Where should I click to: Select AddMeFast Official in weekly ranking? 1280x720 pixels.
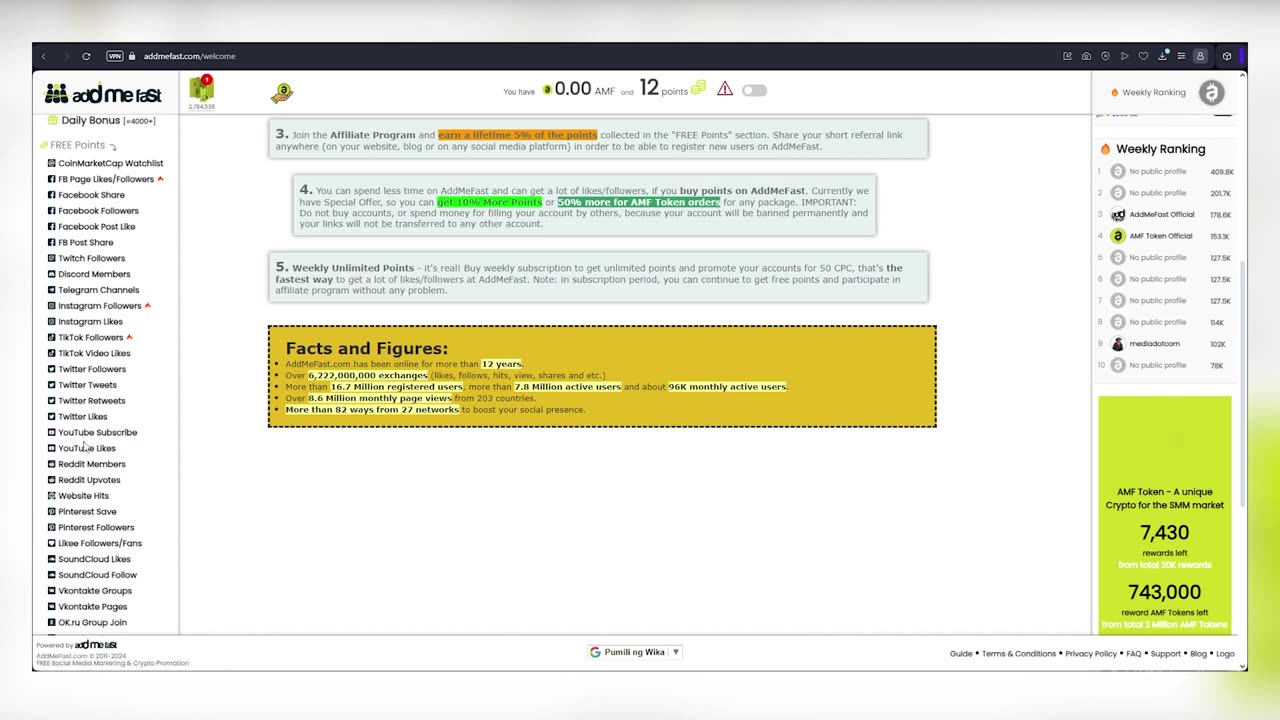click(1162, 214)
